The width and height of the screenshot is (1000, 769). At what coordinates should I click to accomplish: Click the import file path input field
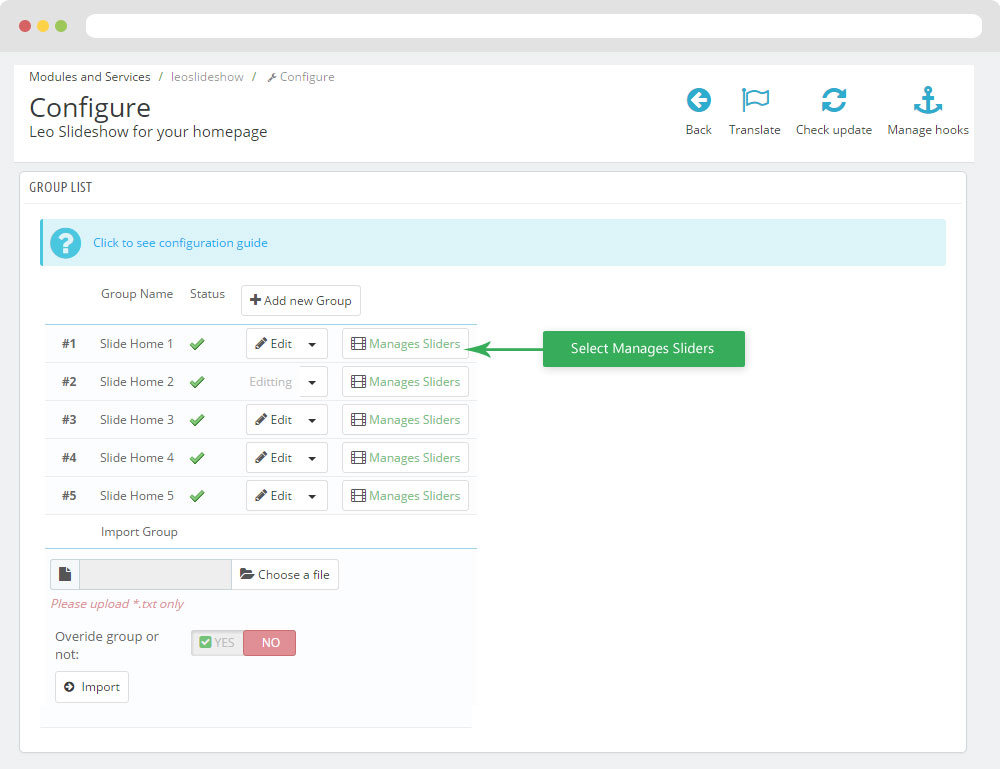tap(155, 575)
